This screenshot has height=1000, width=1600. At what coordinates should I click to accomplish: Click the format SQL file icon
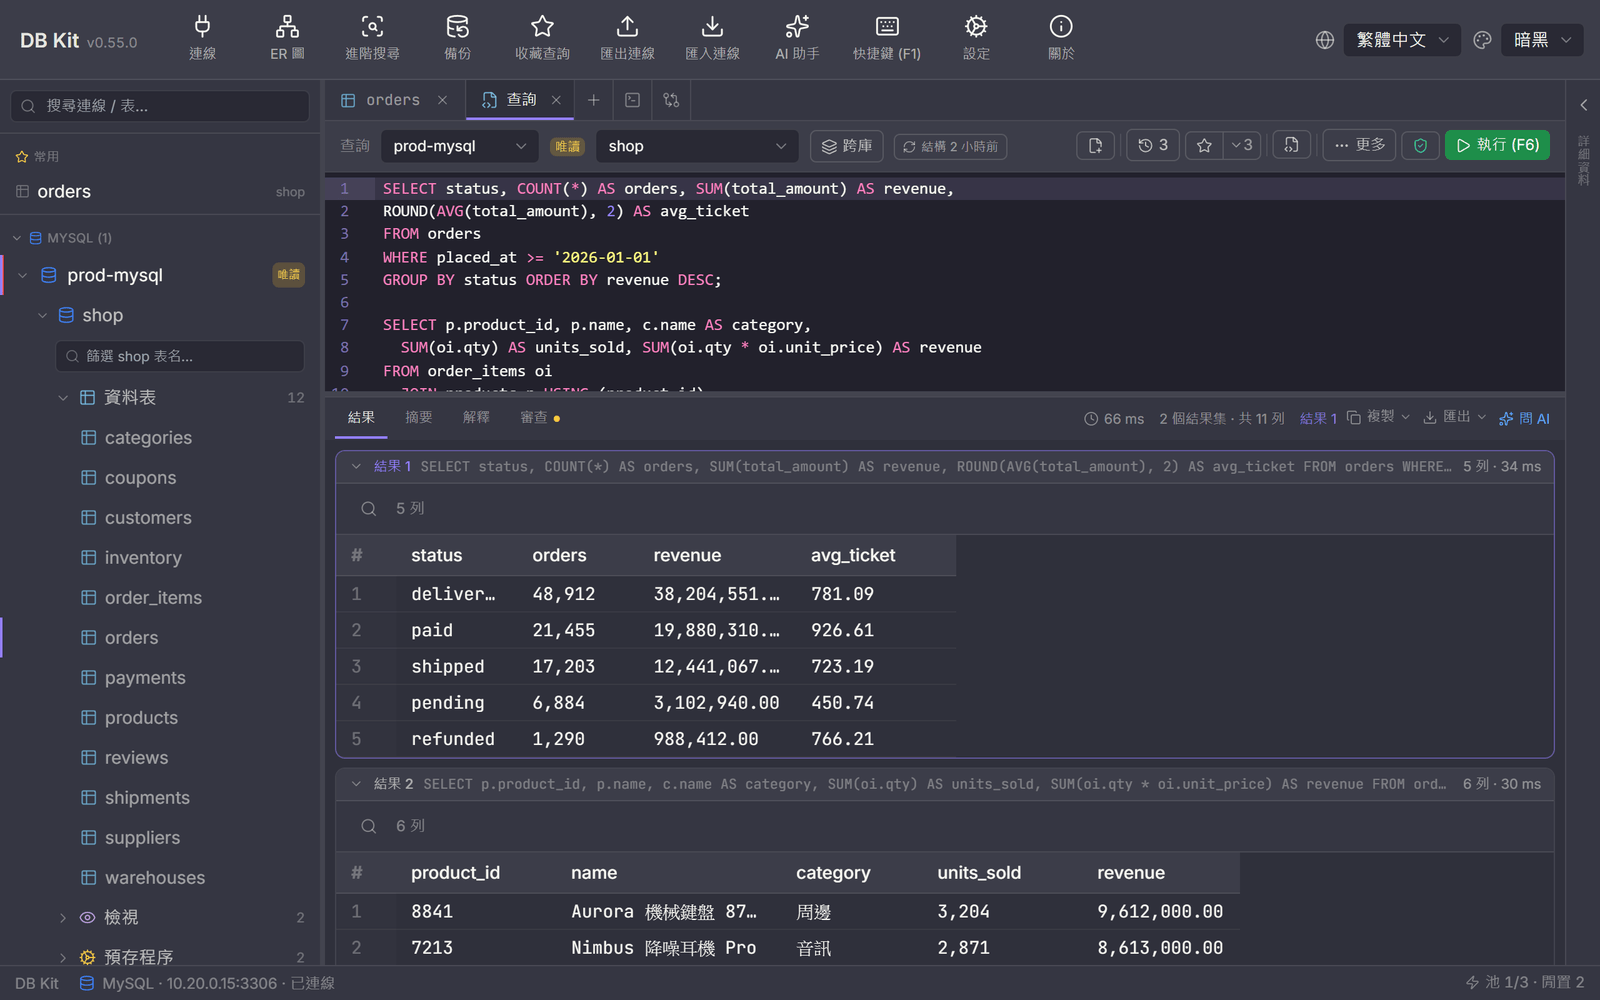coord(1291,146)
